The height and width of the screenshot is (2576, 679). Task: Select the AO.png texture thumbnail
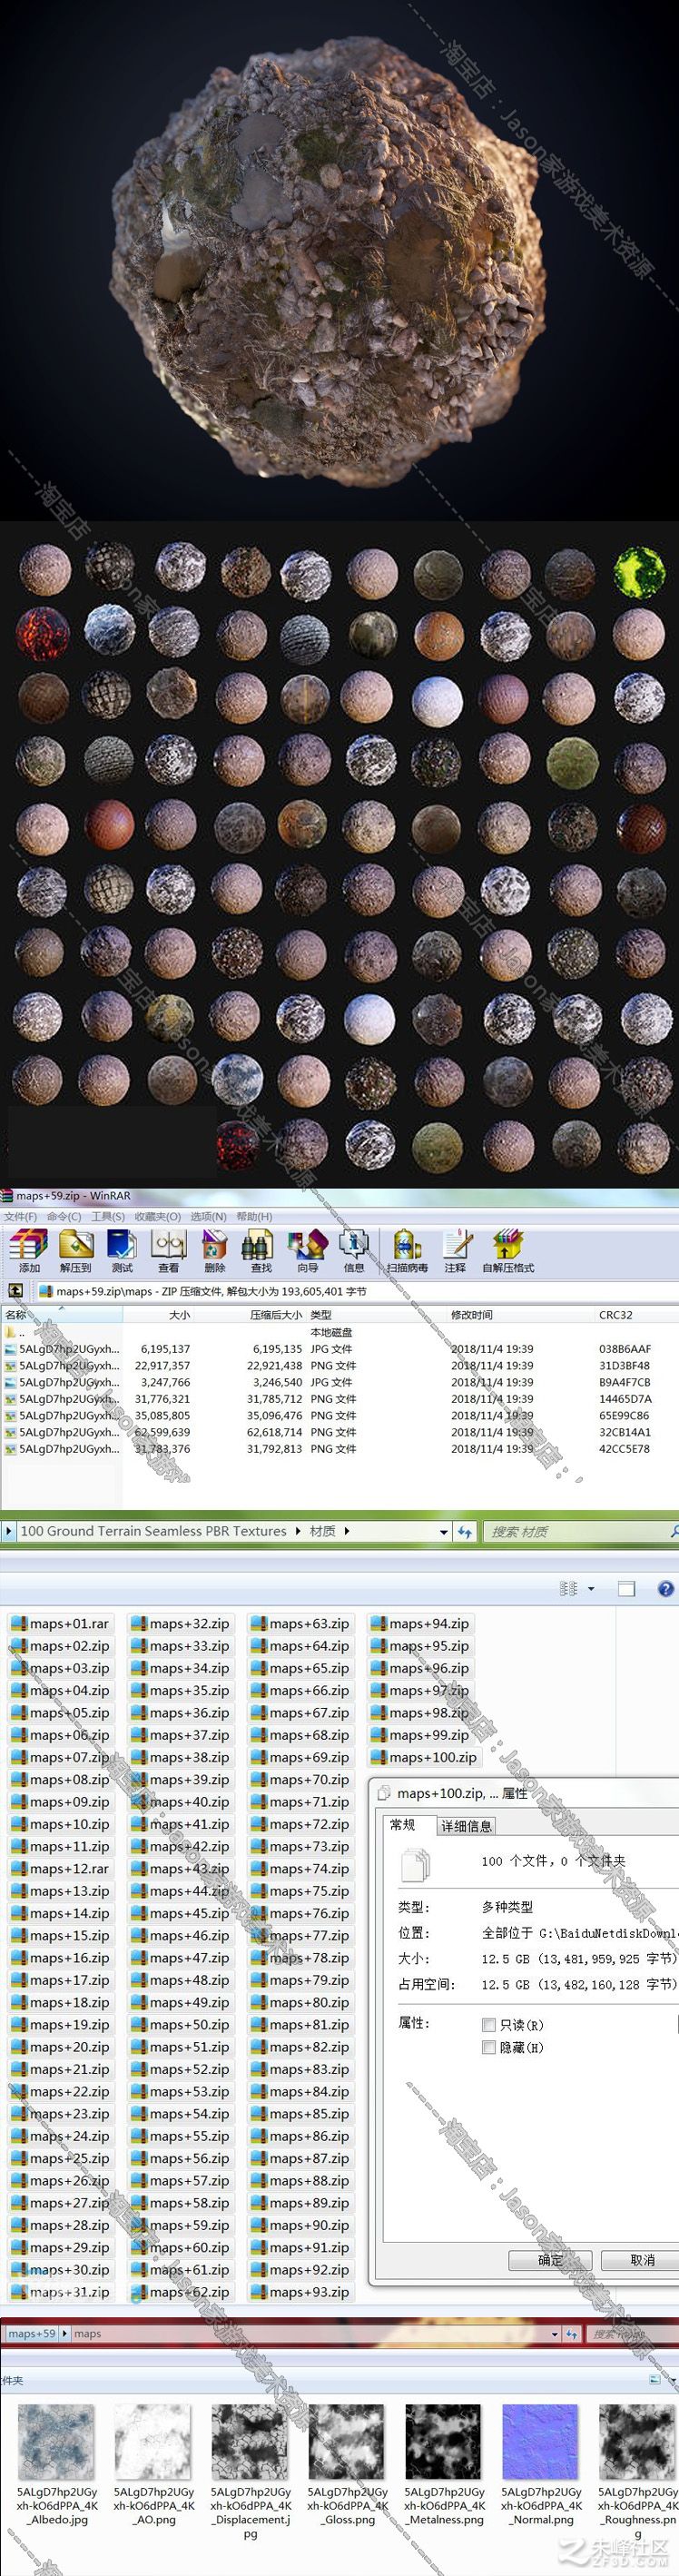pyautogui.click(x=153, y=2442)
